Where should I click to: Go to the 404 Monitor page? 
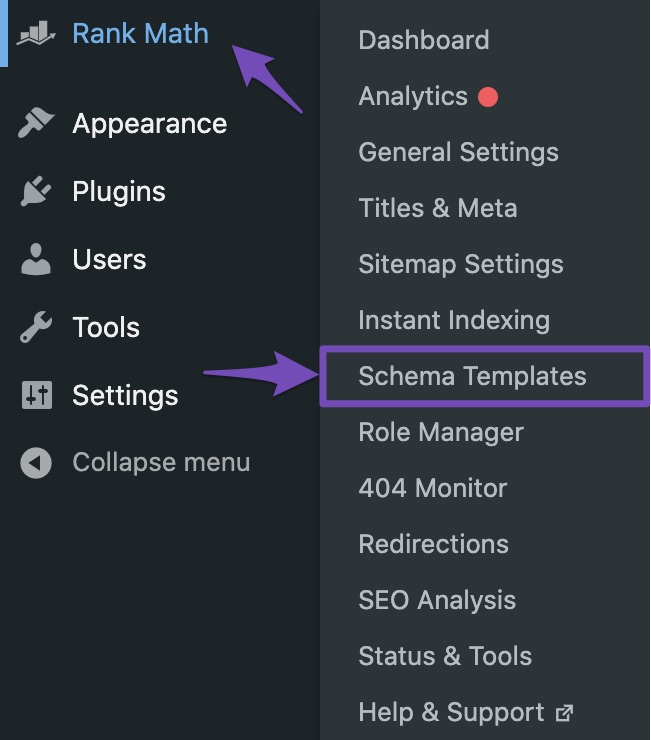click(433, 489)
